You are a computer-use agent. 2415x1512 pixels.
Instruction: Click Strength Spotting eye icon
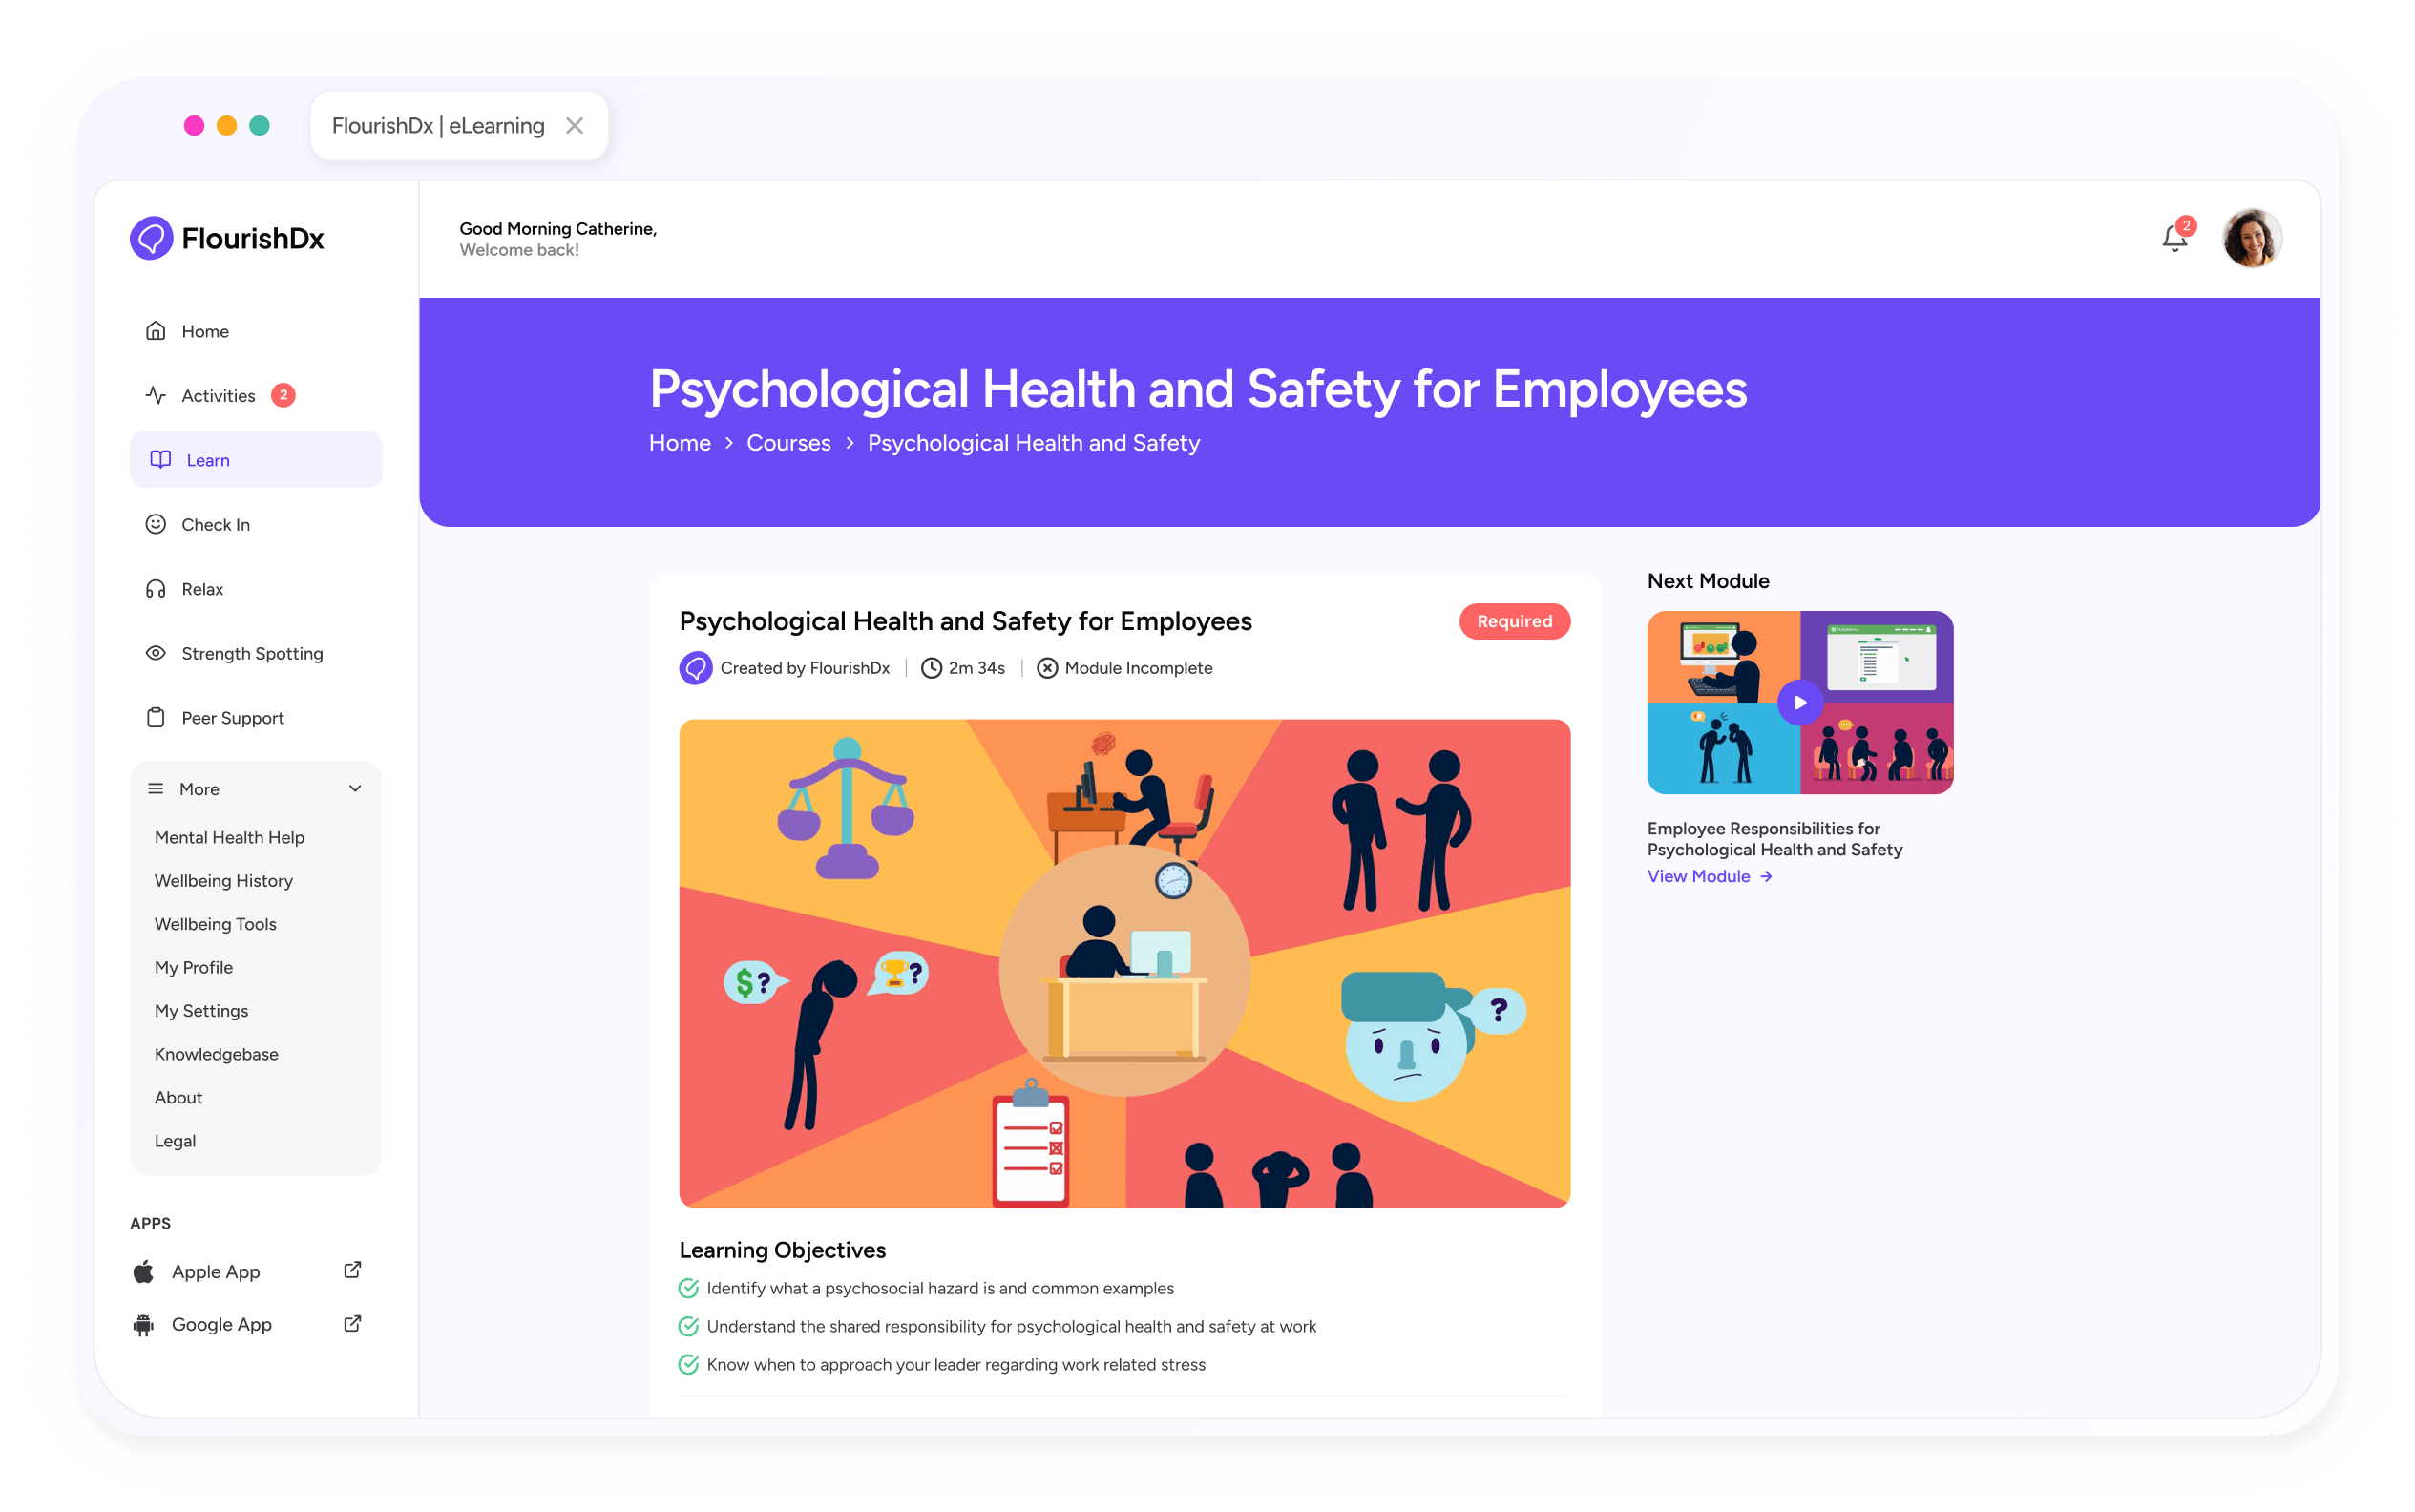click(x=156, y=653)
